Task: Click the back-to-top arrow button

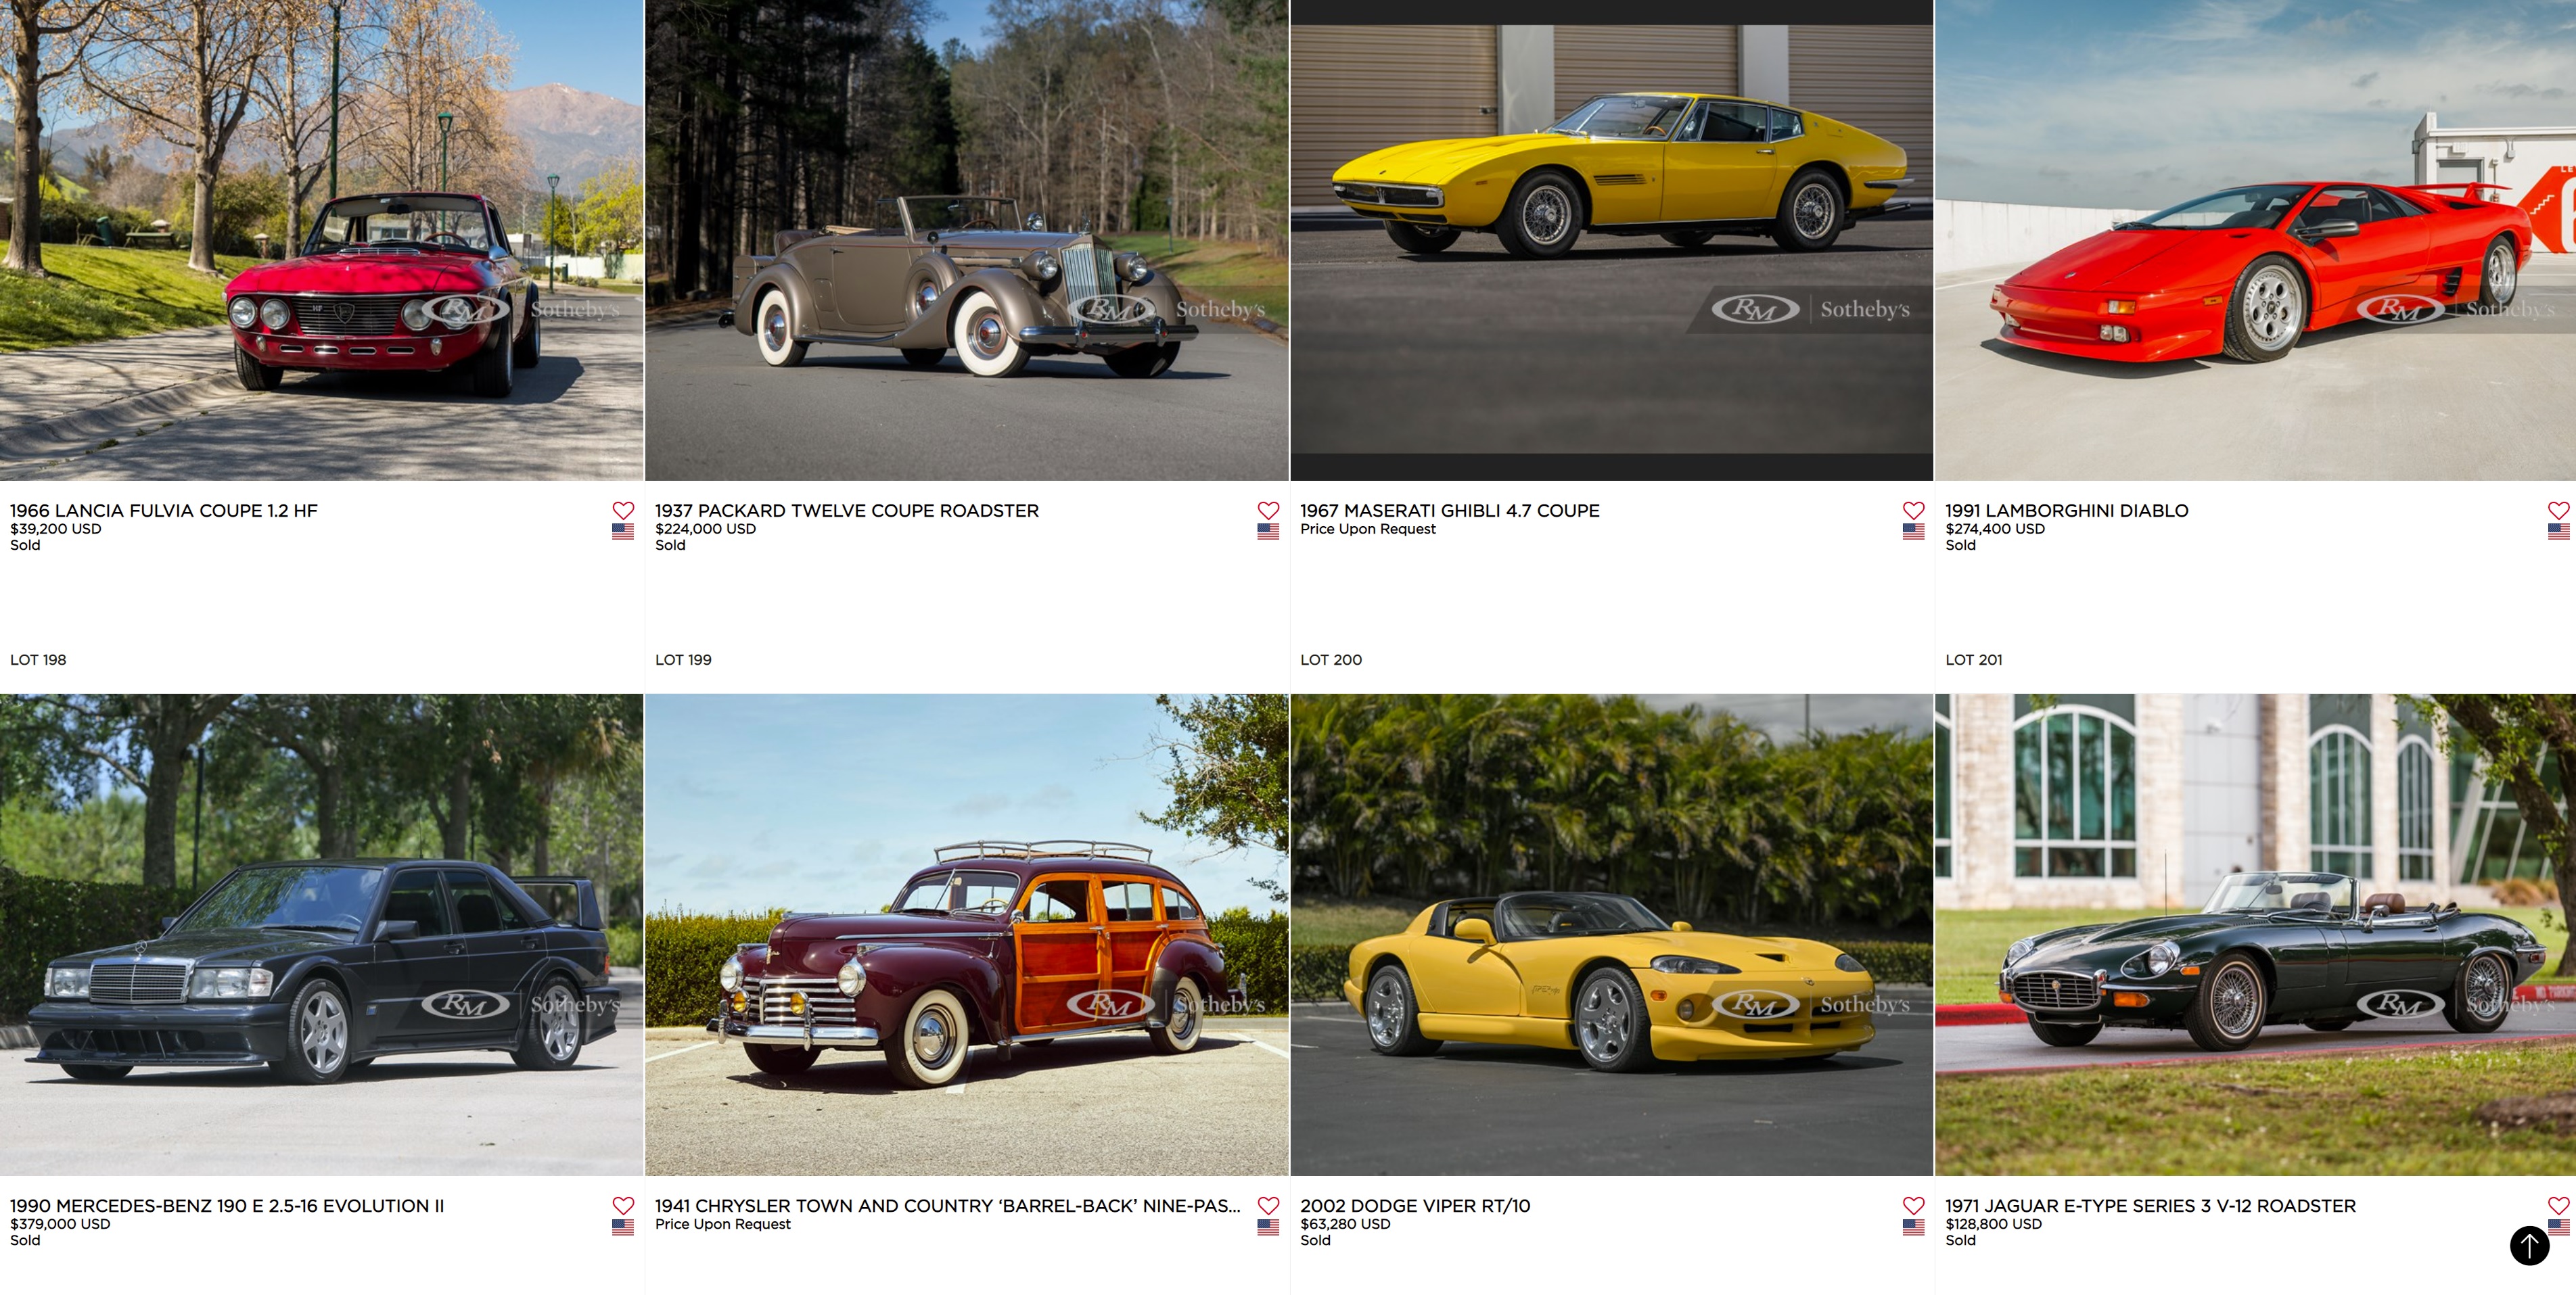Action: [x=2529, y=1245]
